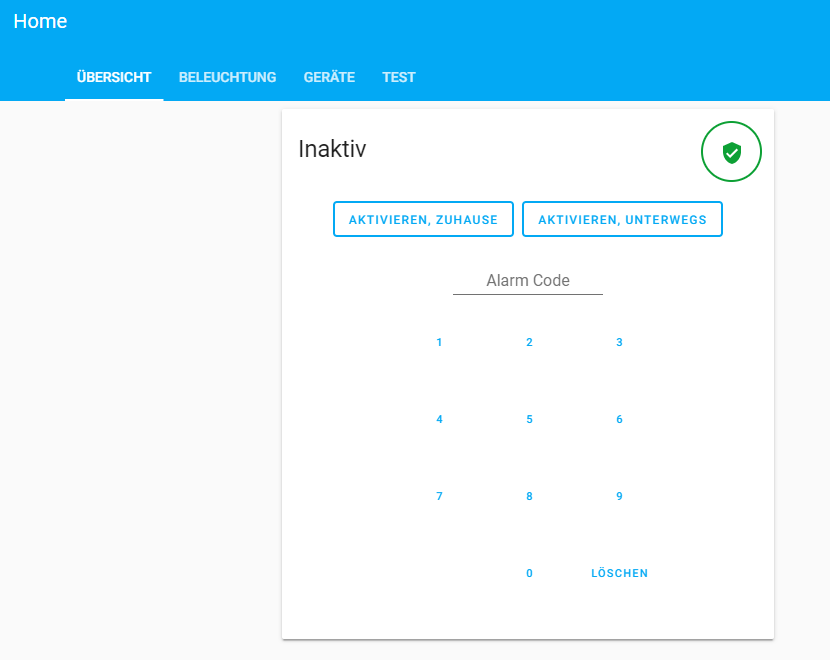Open the Beleuchtung tab
The width and height of the screenshot is (830, 660).
pos(227,77)
